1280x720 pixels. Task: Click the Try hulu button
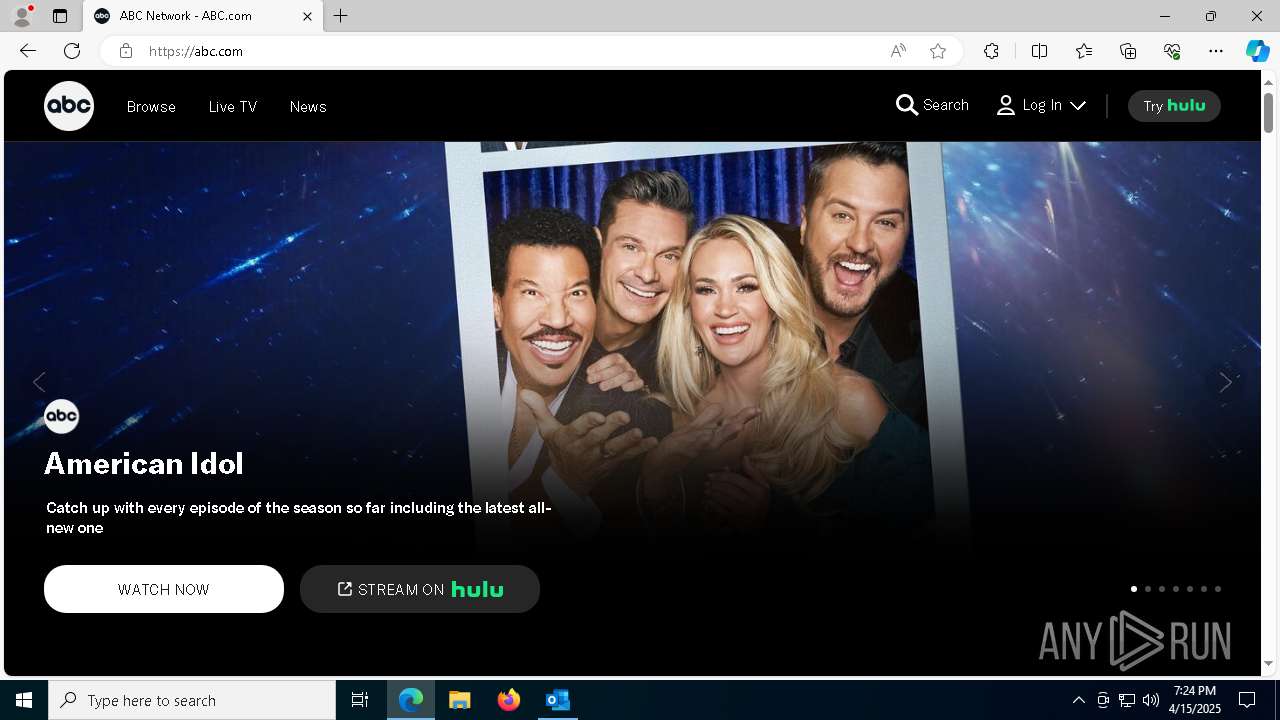click(1174, 106)
